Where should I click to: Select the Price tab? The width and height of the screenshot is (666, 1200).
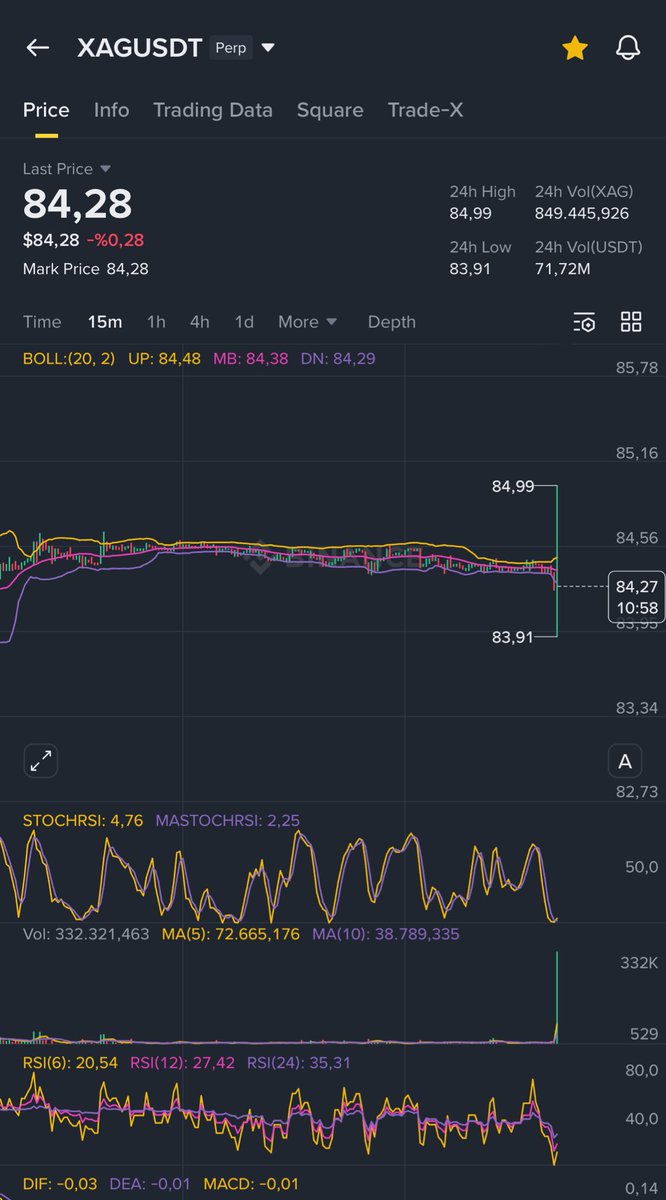46,110
